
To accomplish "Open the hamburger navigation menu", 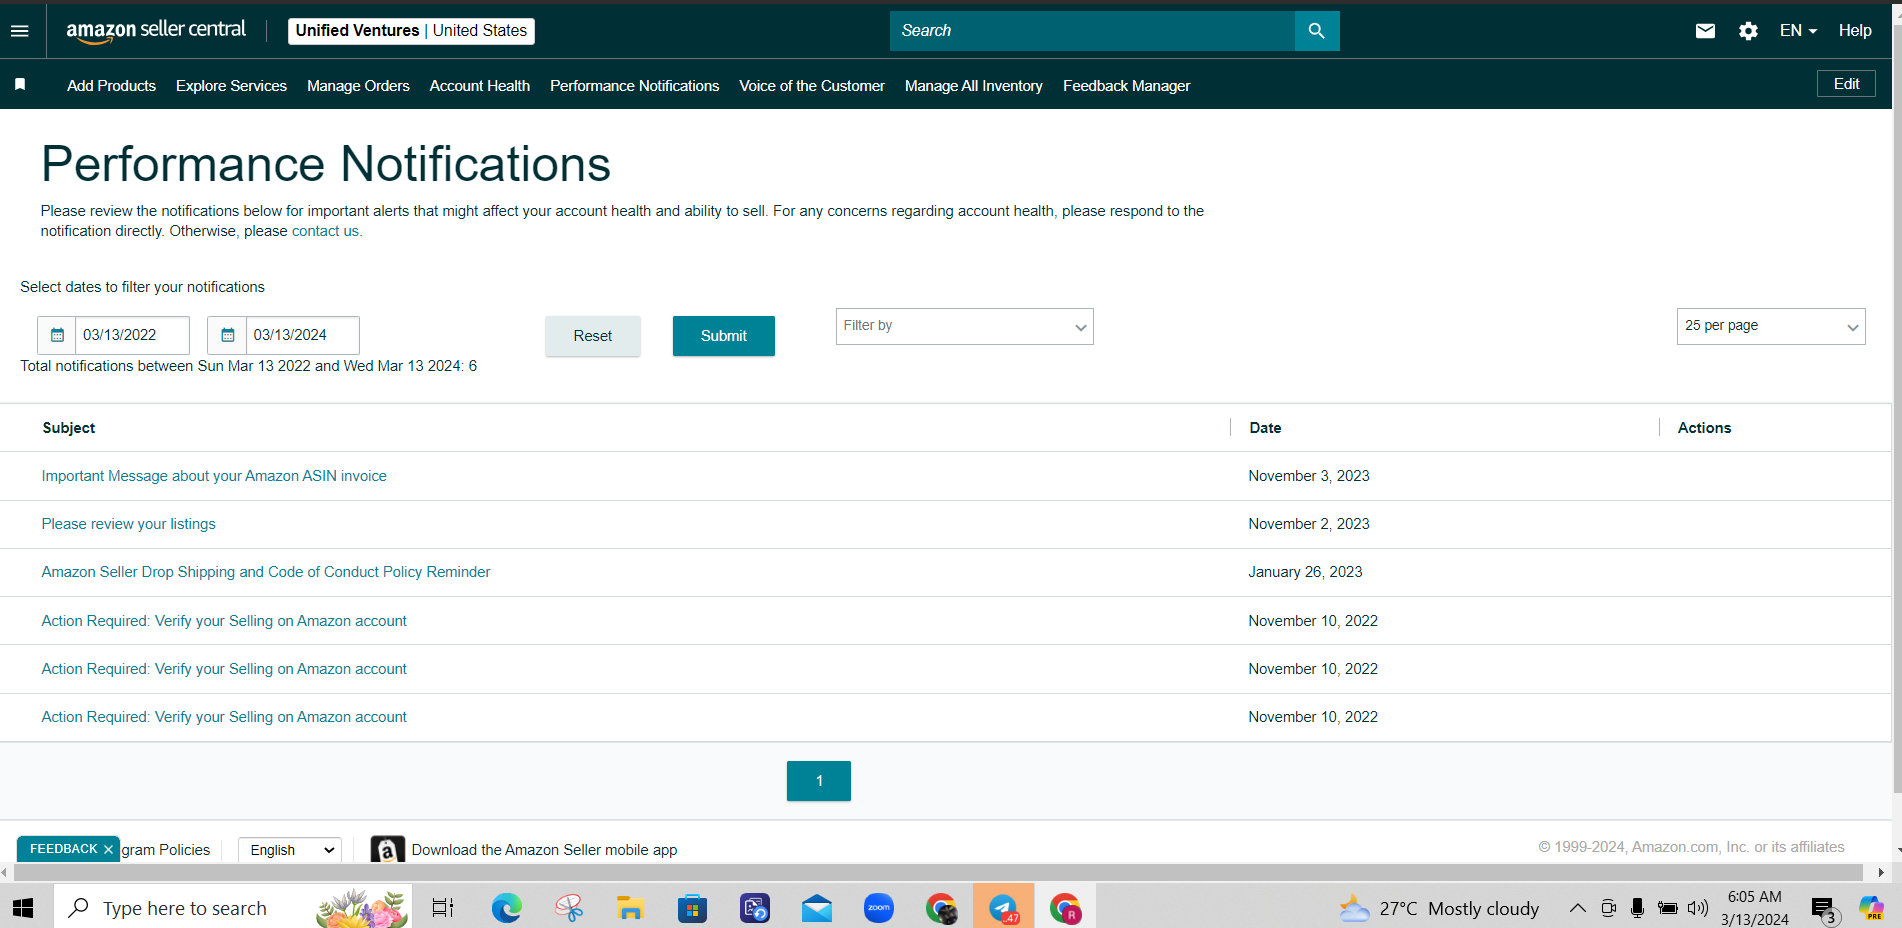I will pos(19,31).
